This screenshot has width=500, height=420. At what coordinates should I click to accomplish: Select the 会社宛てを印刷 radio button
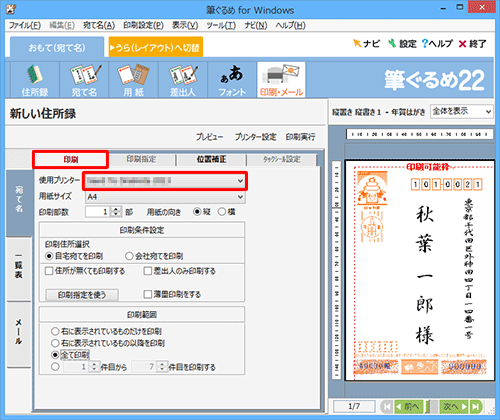click(x=129, y=256)
